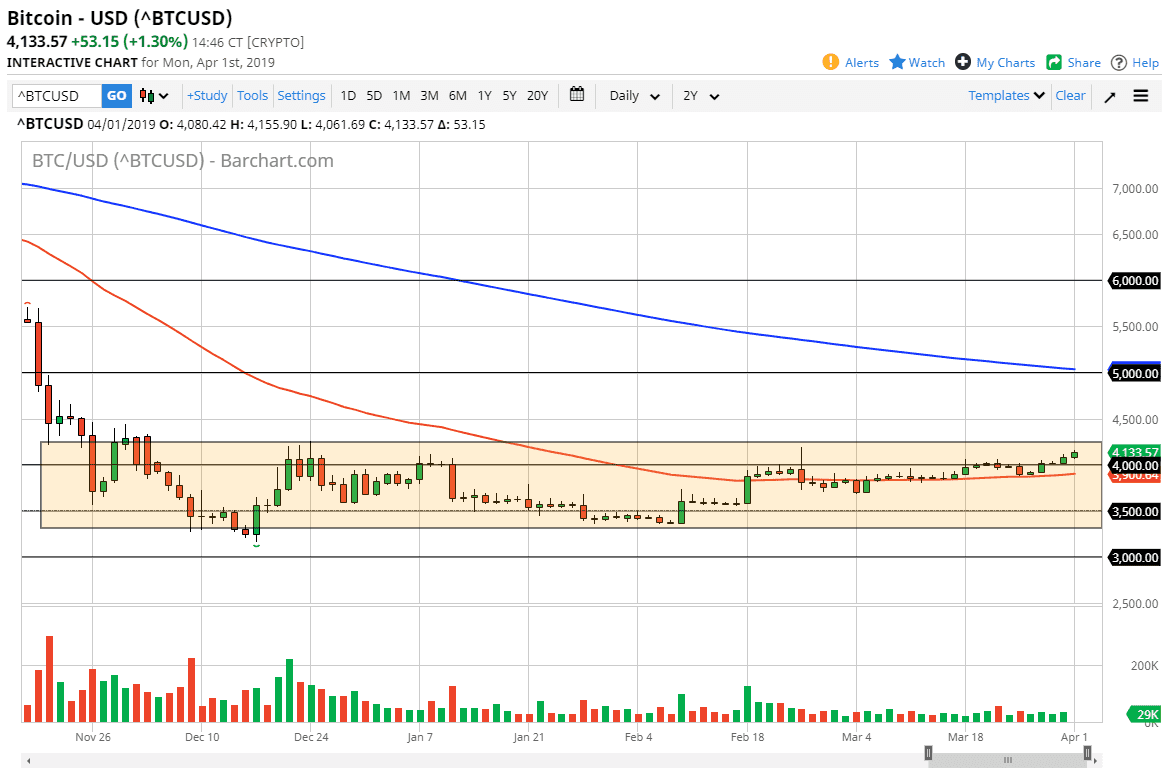Click the Alerts bell icon
The height and width of the screenshot is (772, 1165).
[830, 62]
